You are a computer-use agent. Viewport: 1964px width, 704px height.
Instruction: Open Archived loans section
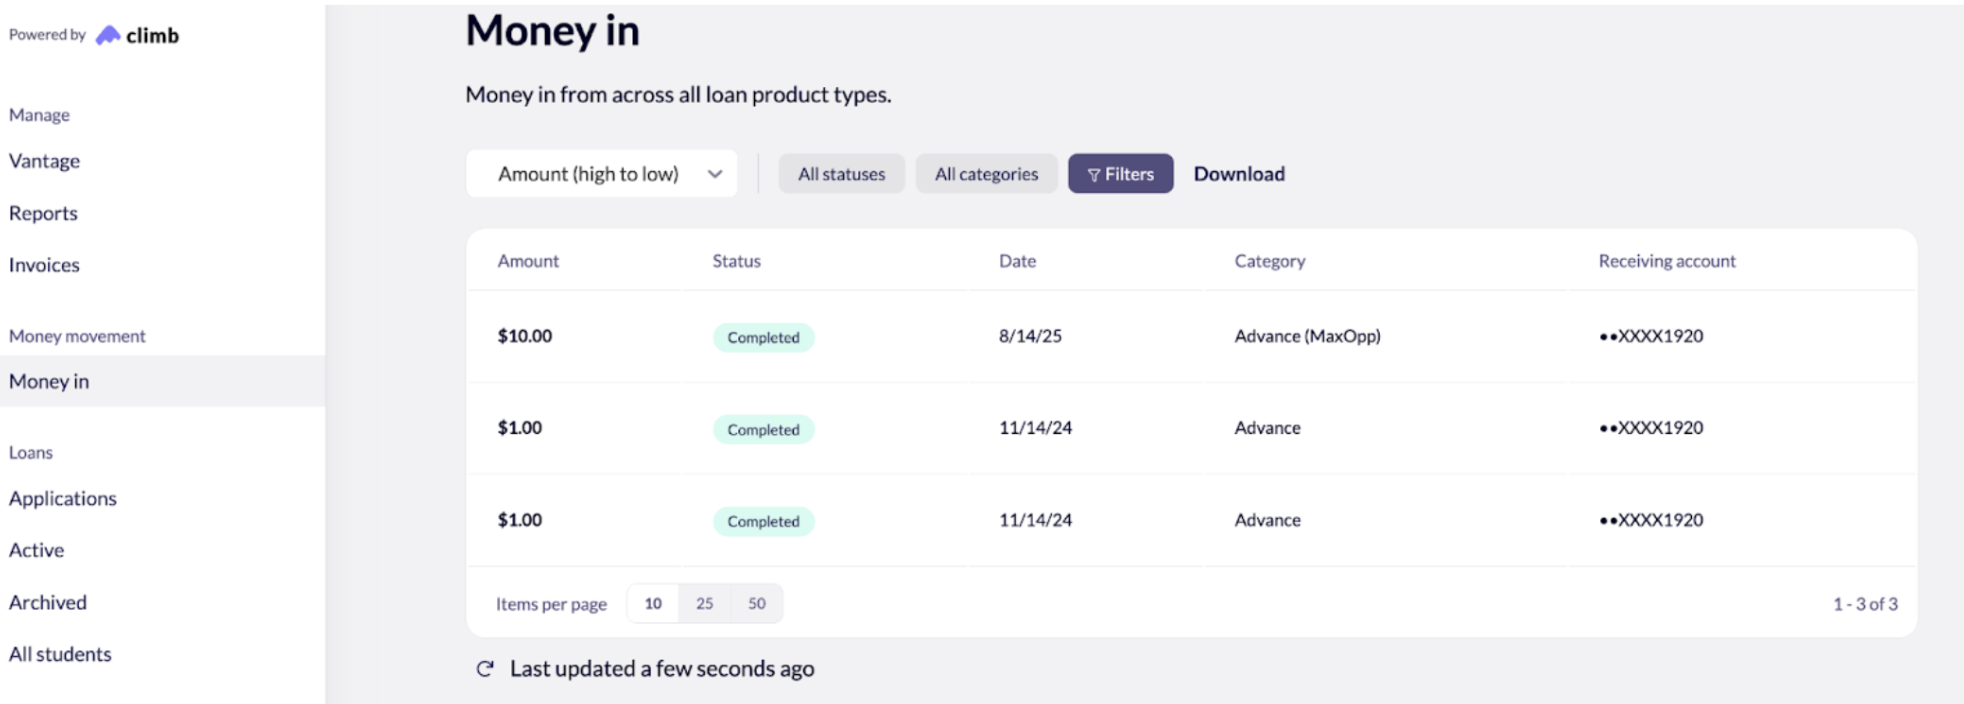(48, 602)
